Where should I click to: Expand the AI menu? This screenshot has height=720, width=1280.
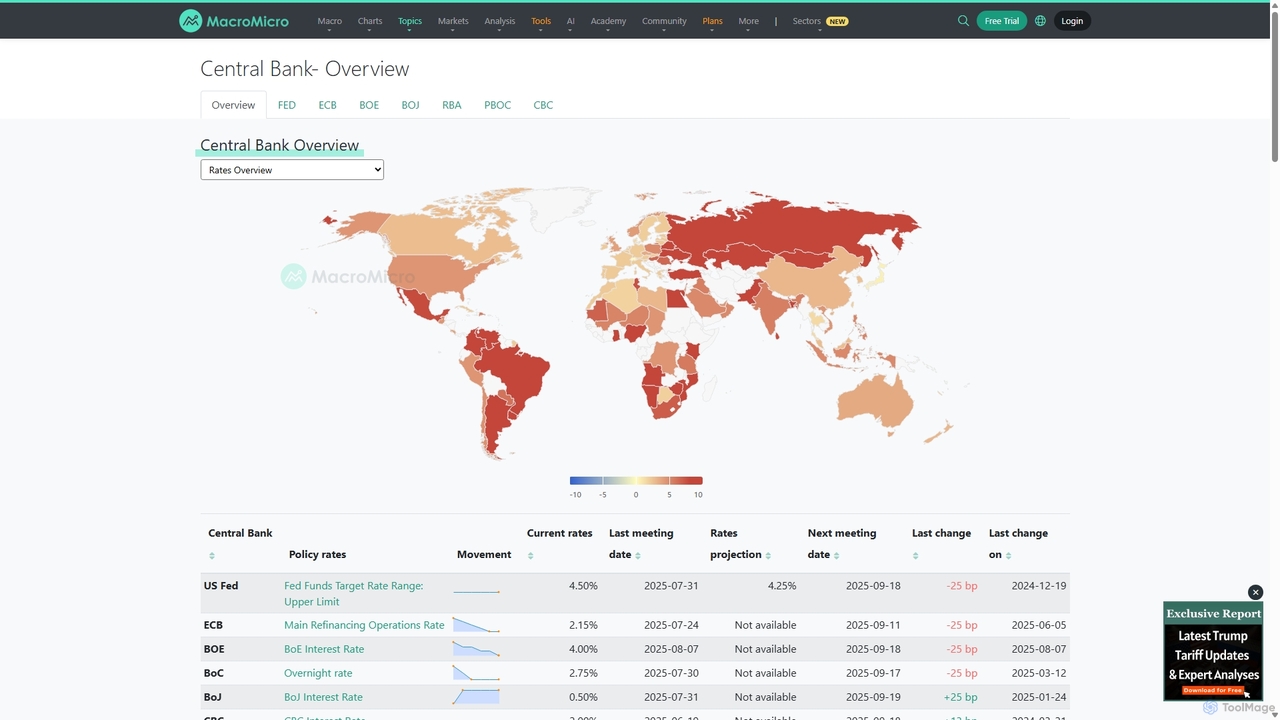pos(571,21)
